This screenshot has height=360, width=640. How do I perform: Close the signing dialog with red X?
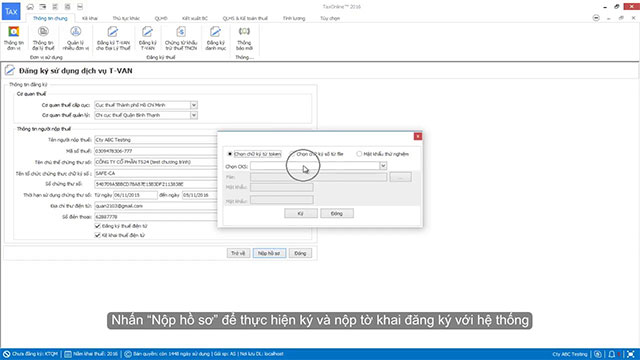[x=418, y=136]
